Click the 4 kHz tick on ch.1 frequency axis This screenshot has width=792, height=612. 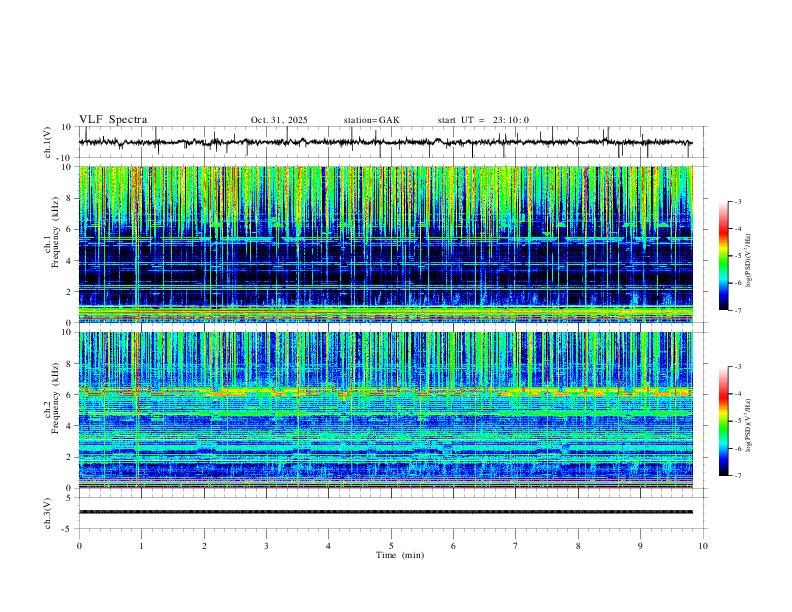tap(69, 261)
